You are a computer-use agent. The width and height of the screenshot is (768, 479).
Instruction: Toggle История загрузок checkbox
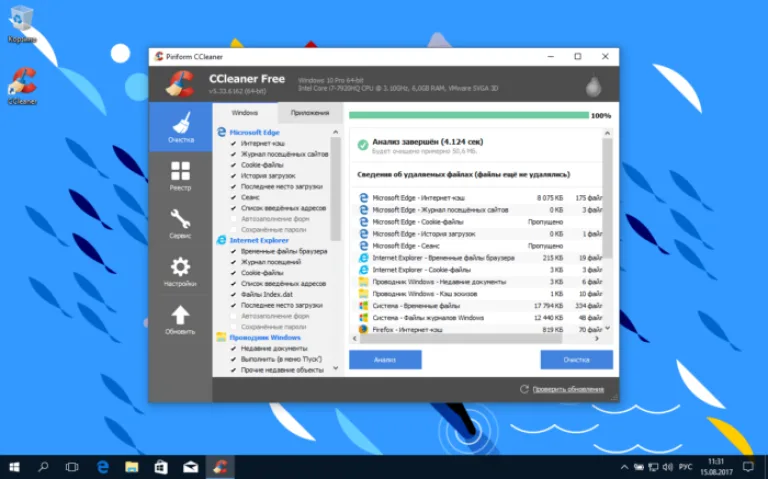(x=234, y=176)
